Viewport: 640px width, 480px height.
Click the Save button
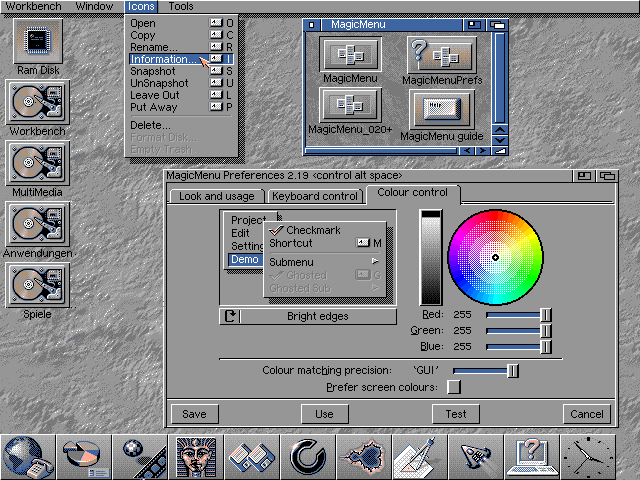194,414
